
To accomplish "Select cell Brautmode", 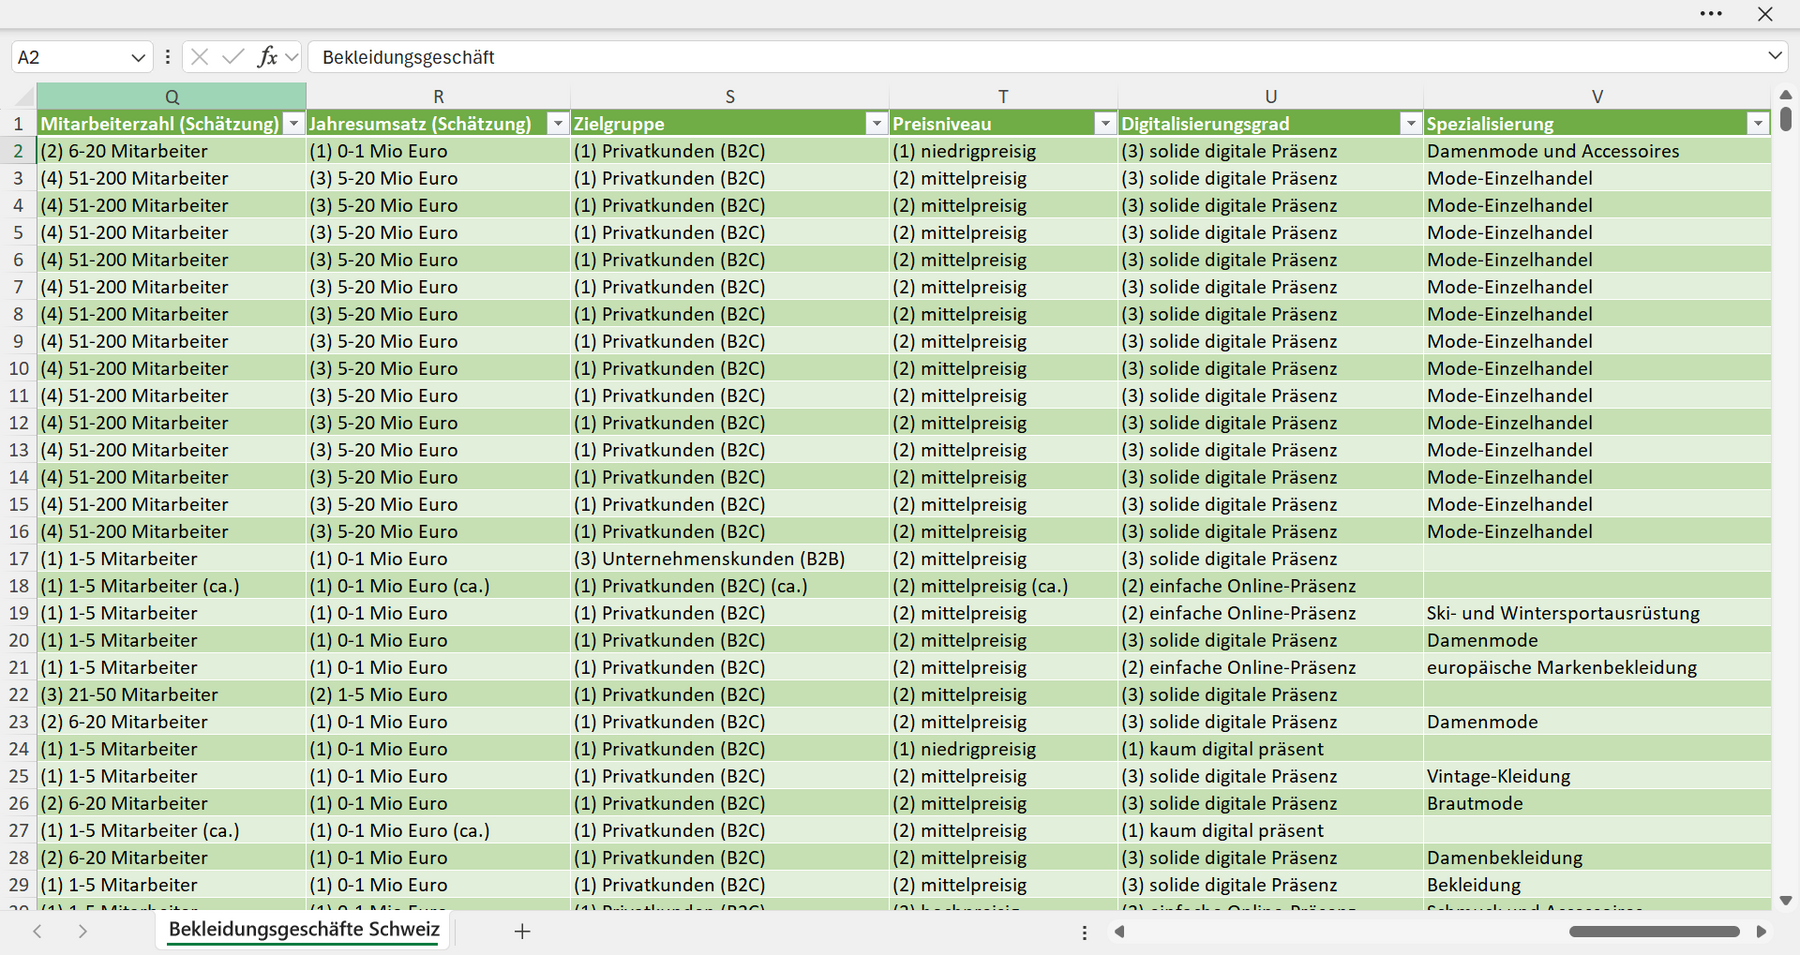I will (x=1597, y=803).
